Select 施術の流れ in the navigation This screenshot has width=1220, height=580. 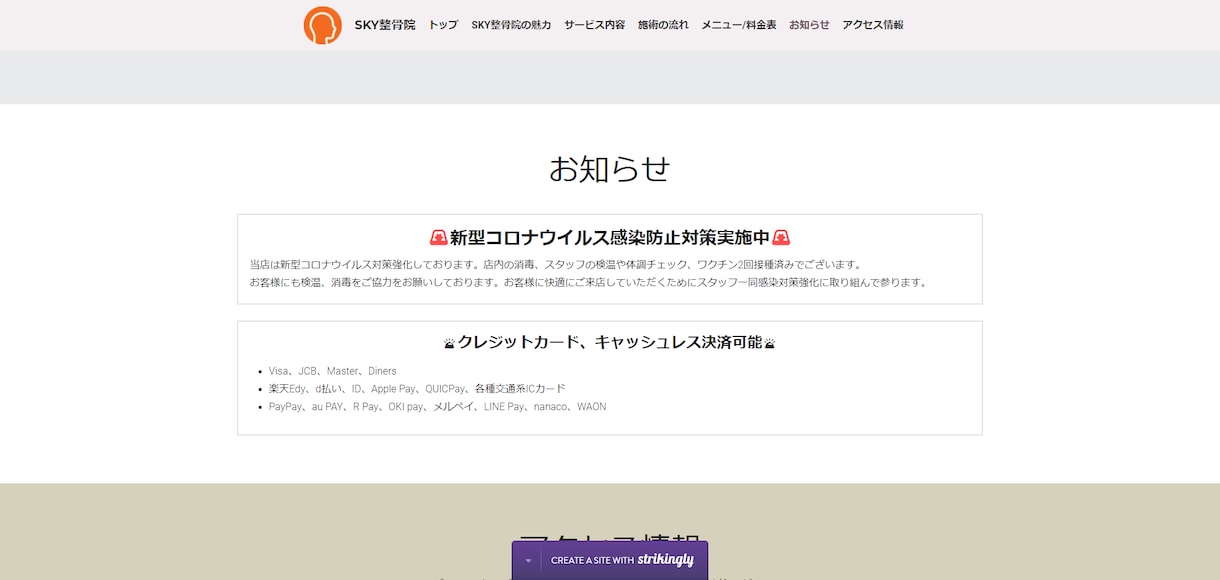[663, 25]
